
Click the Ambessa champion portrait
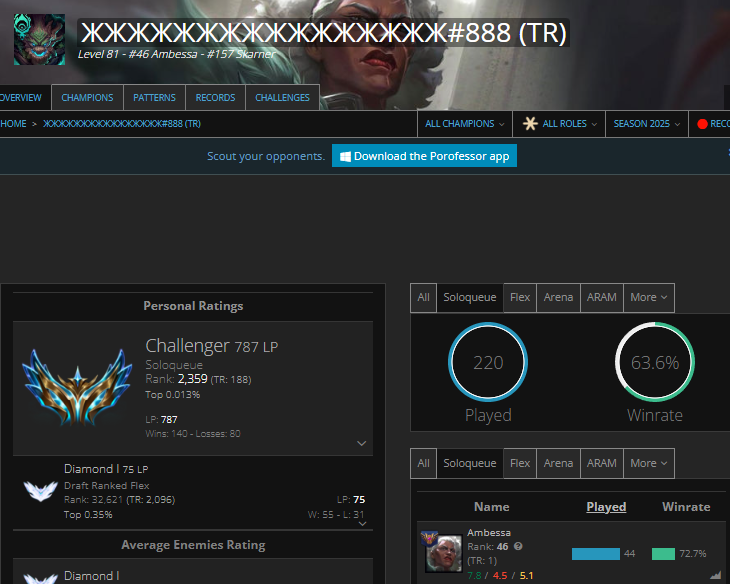[x=444, y=553]
